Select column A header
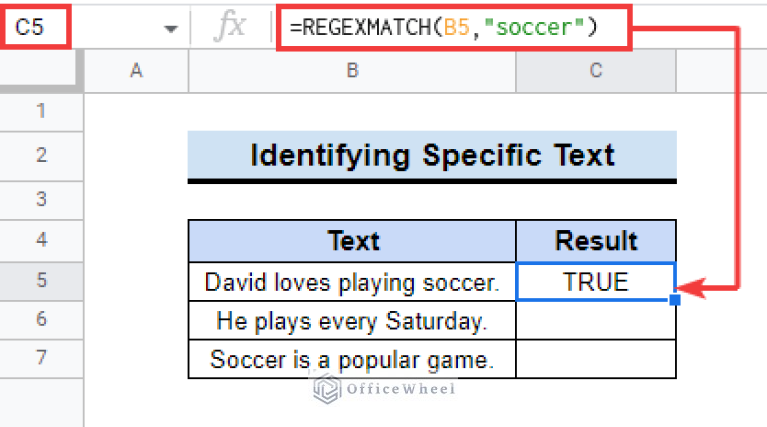Image resolution: width=767 pixels, height=427 pixels. 136,70
